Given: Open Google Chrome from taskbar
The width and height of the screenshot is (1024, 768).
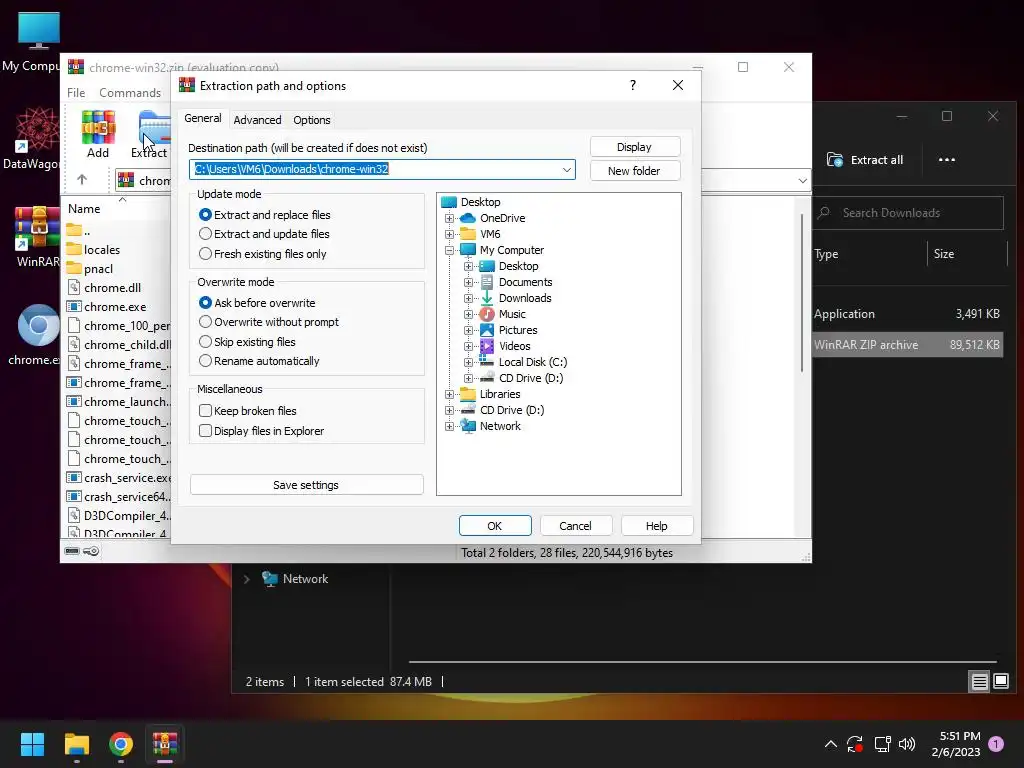Looking at the screenshot, I should (121, 744).
